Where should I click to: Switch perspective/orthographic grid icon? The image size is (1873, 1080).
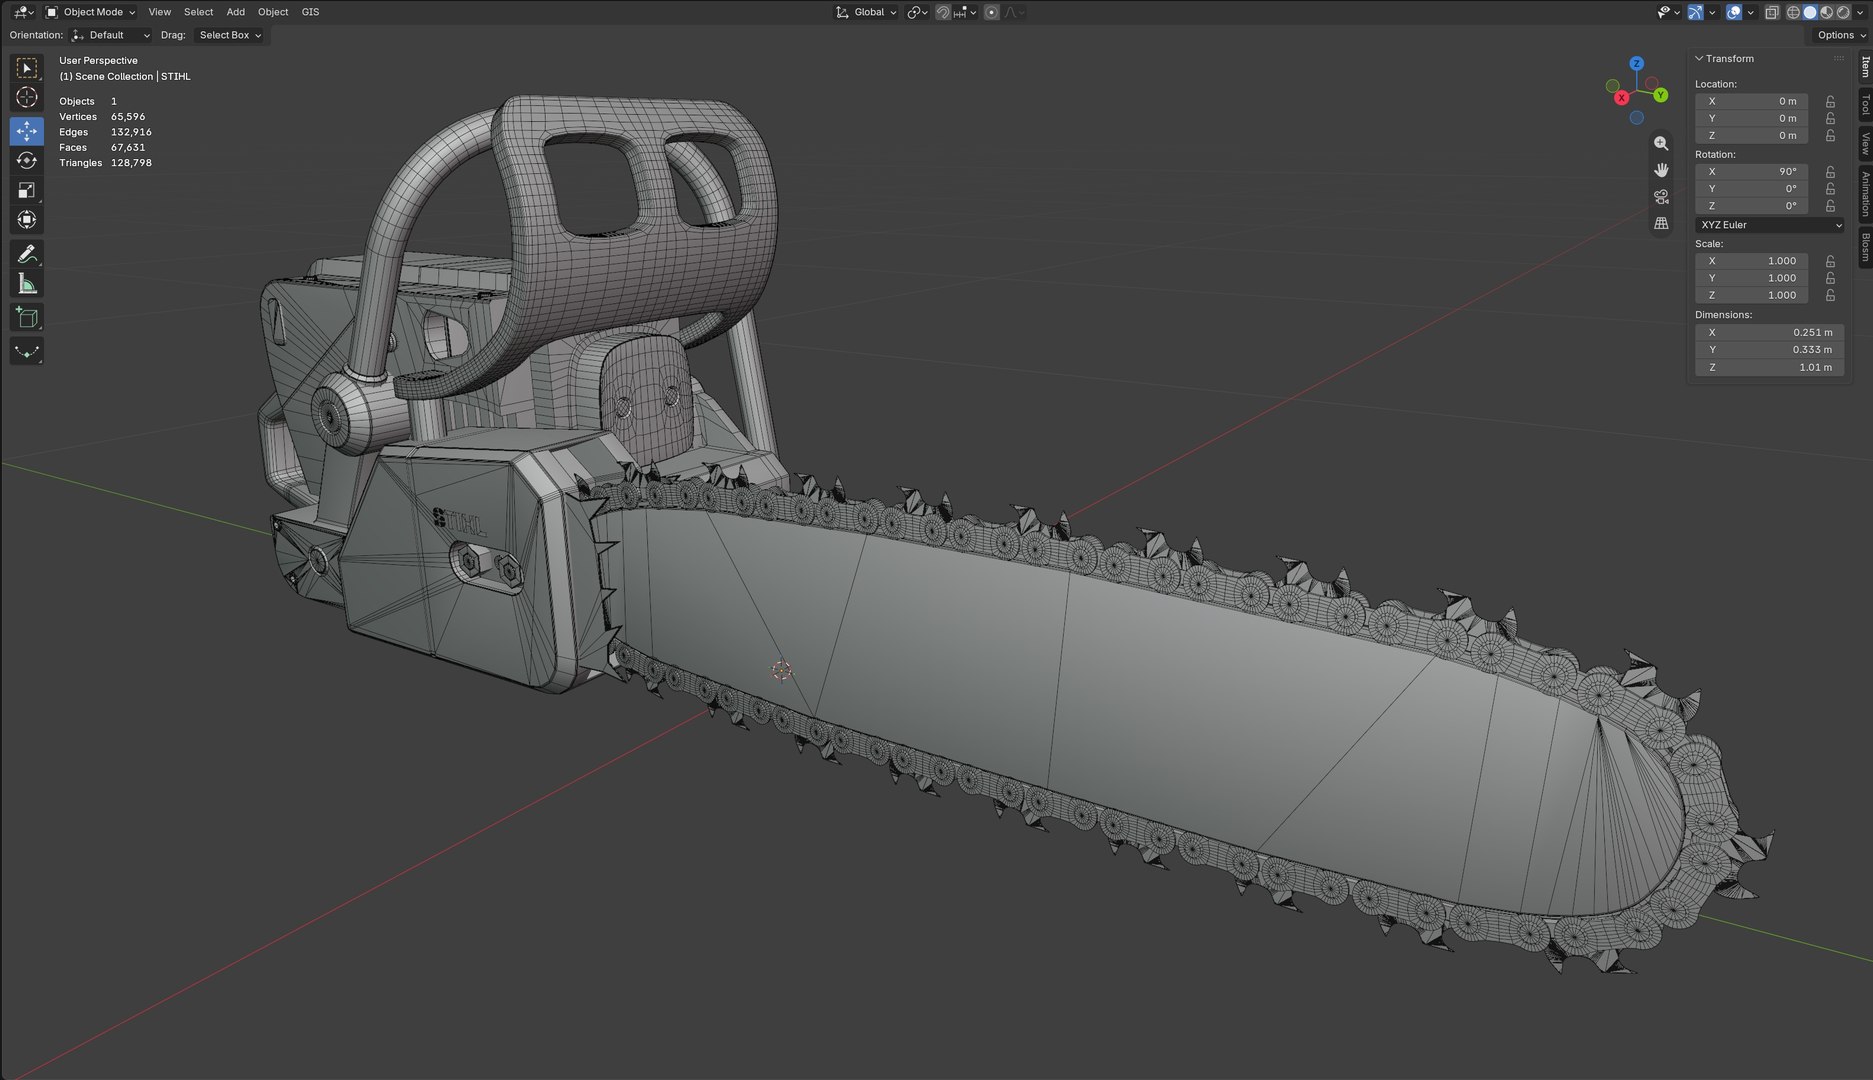tap(1661, 224)
